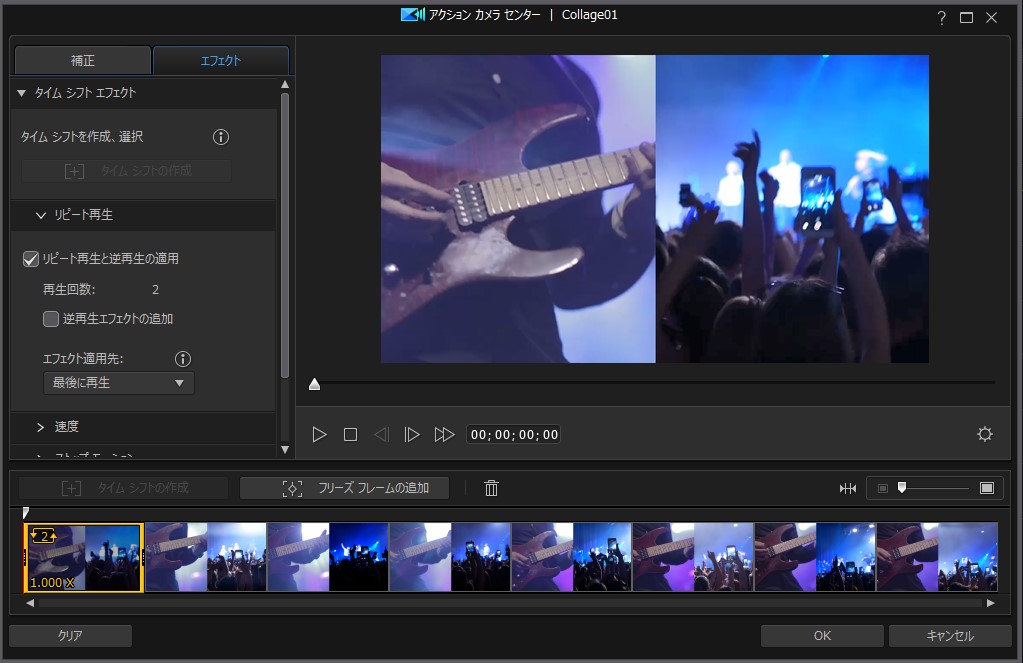Delete selection with the trash icon
The width and height of the screenshot is (1023, 663).
coord(491,488)
